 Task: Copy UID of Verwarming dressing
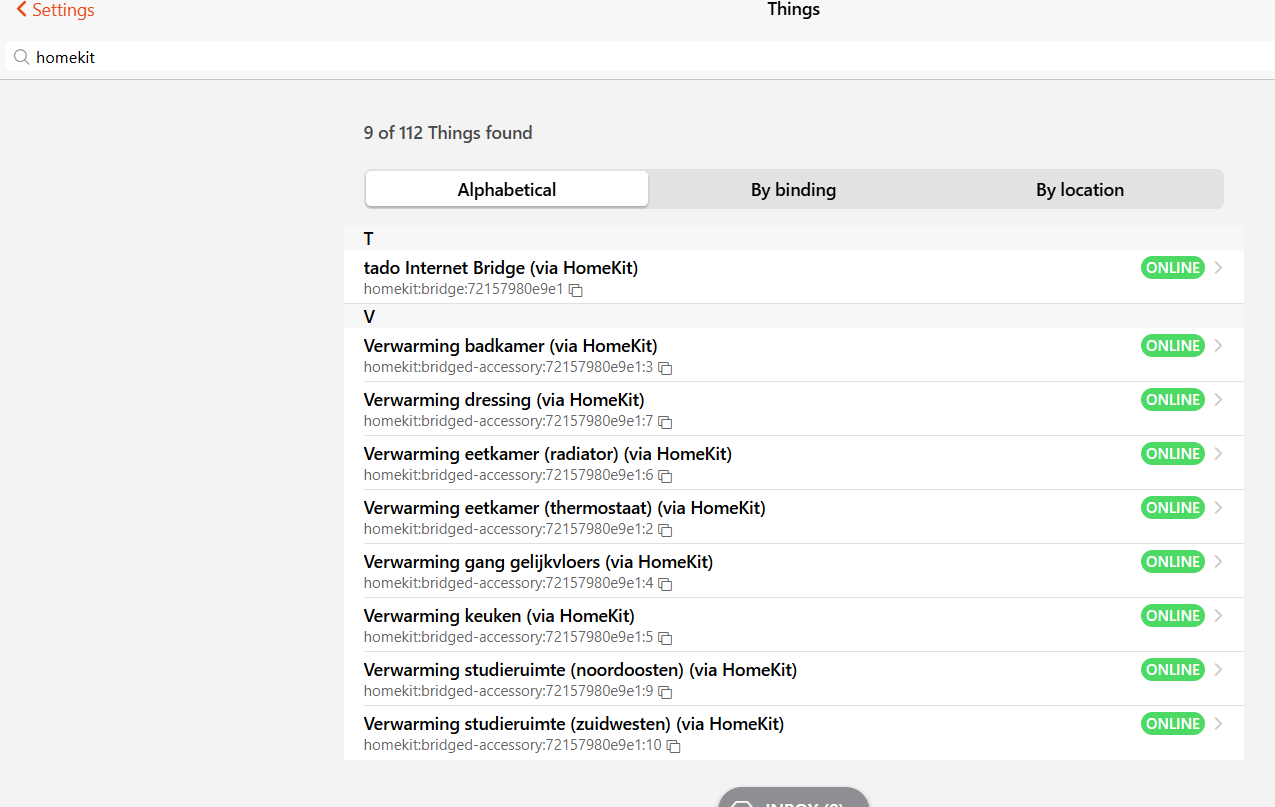pos(665,422)
